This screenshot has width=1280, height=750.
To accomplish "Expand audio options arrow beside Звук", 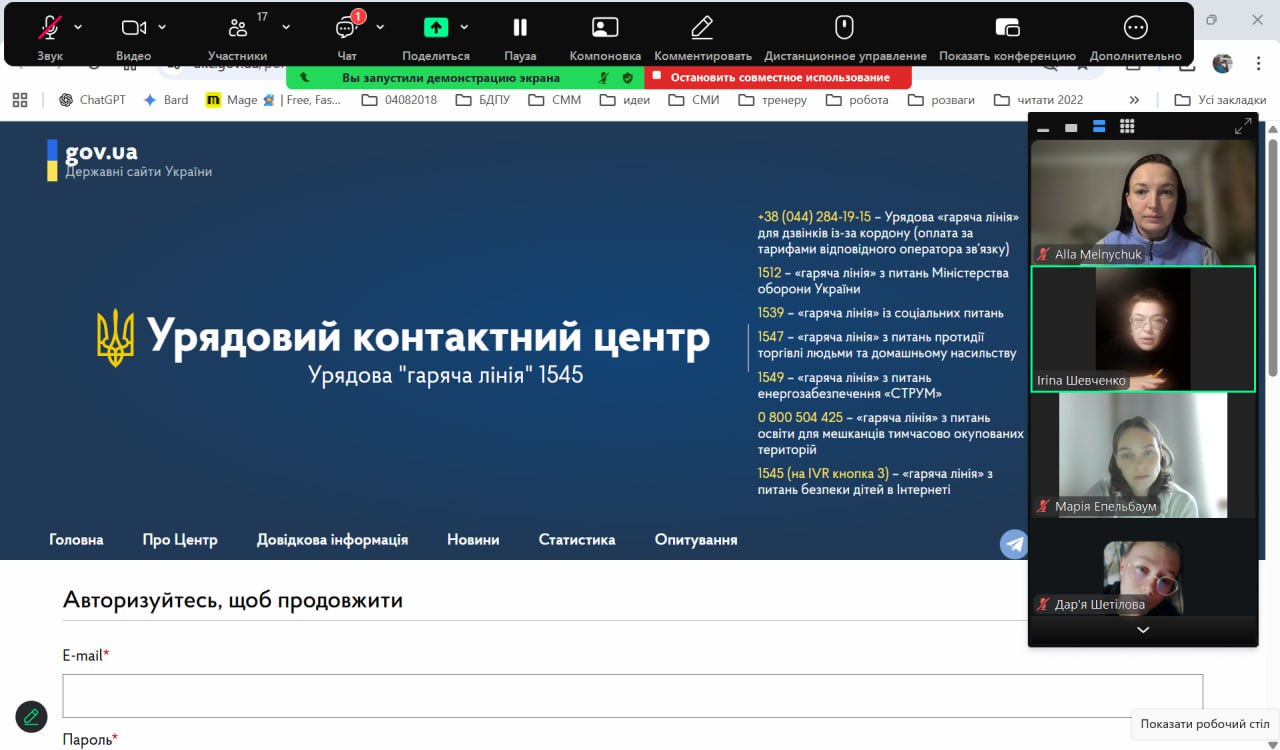I will [79, 27].
